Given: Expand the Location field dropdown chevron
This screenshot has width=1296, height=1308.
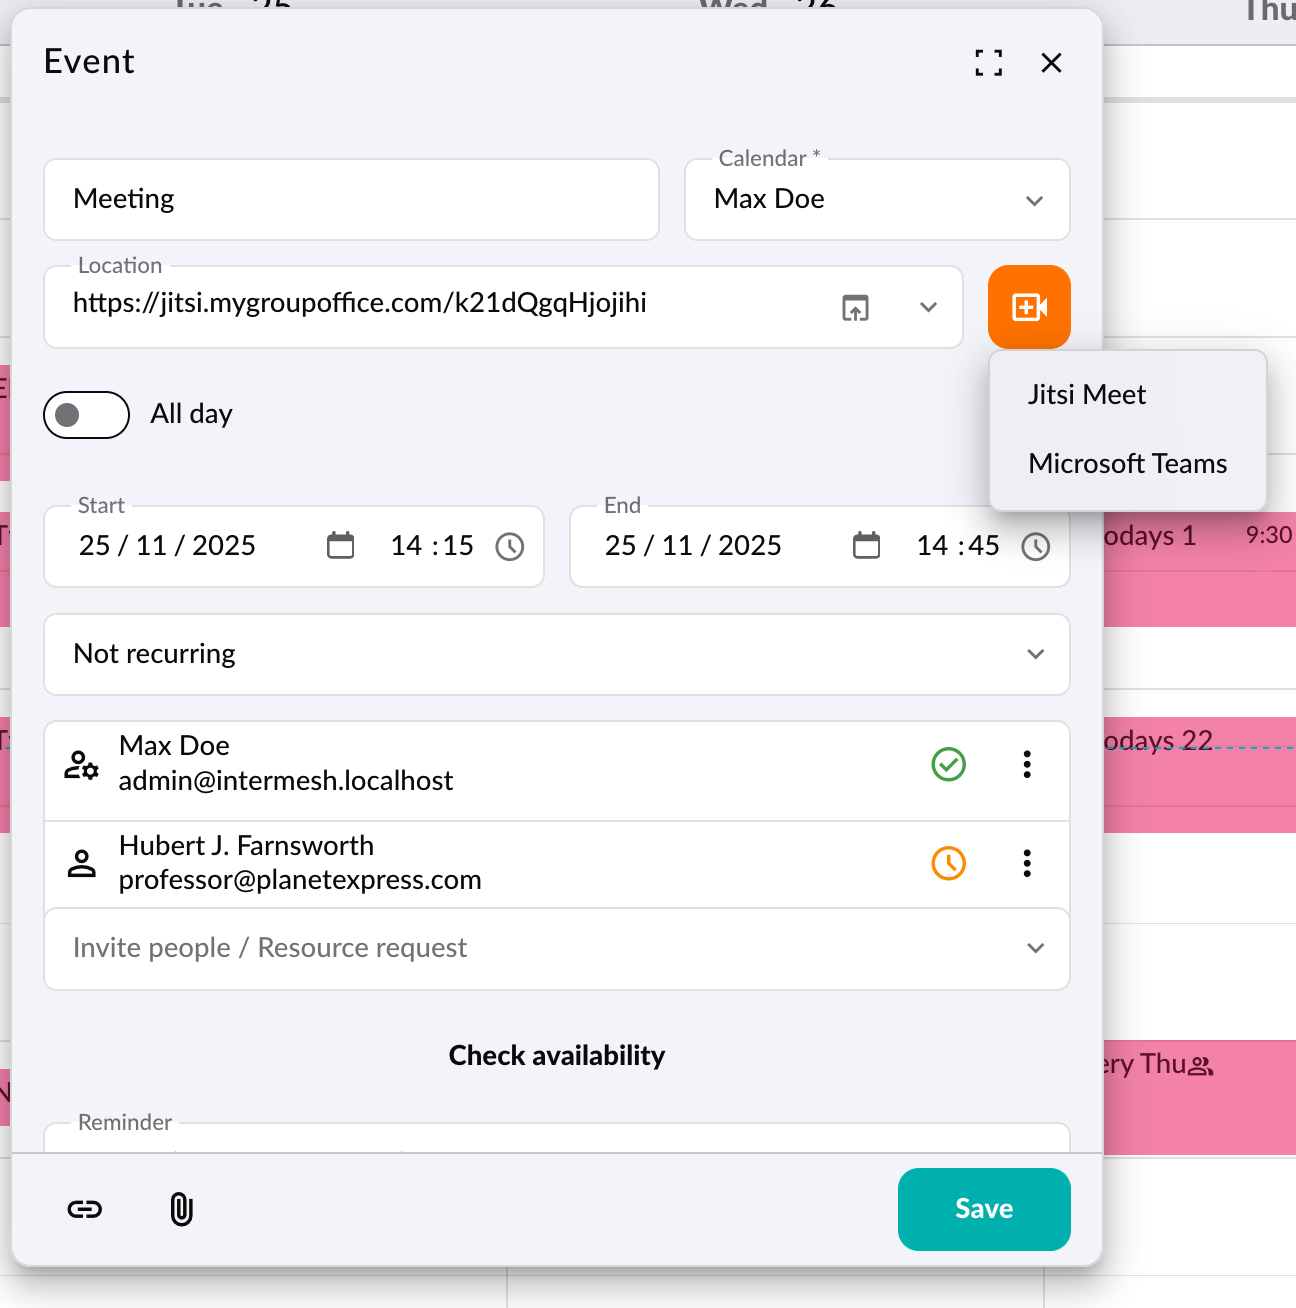Looking at the screenshot, I should click(928, 307).
